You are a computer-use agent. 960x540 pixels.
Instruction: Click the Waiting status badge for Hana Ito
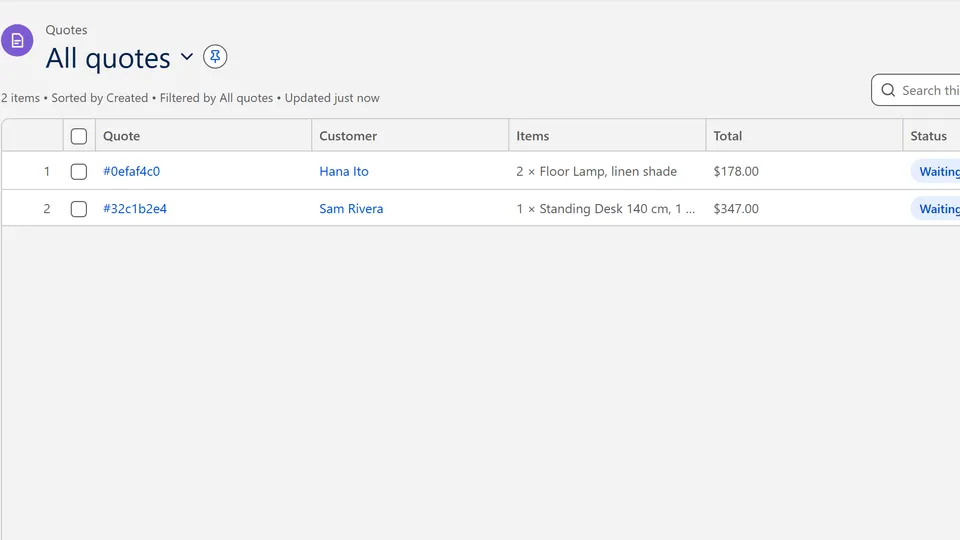tap(936, 171)
